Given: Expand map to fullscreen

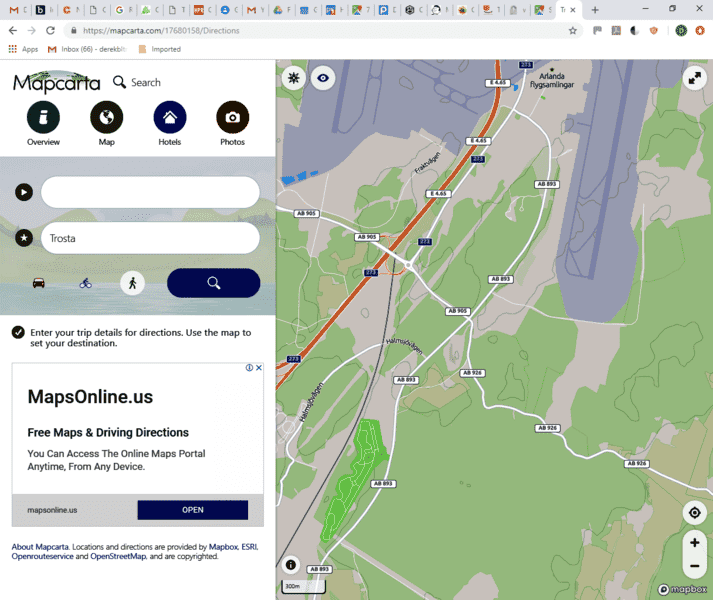Looking at the screenshot, I should click(x=694, y=78).
